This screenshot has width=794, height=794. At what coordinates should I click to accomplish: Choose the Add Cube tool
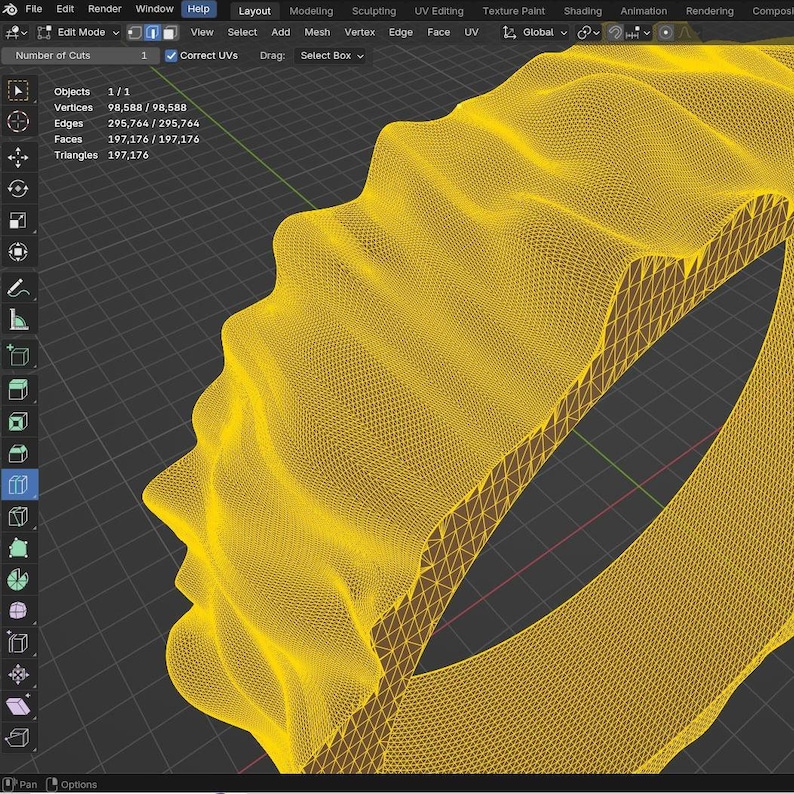click(x=18, y=355)
